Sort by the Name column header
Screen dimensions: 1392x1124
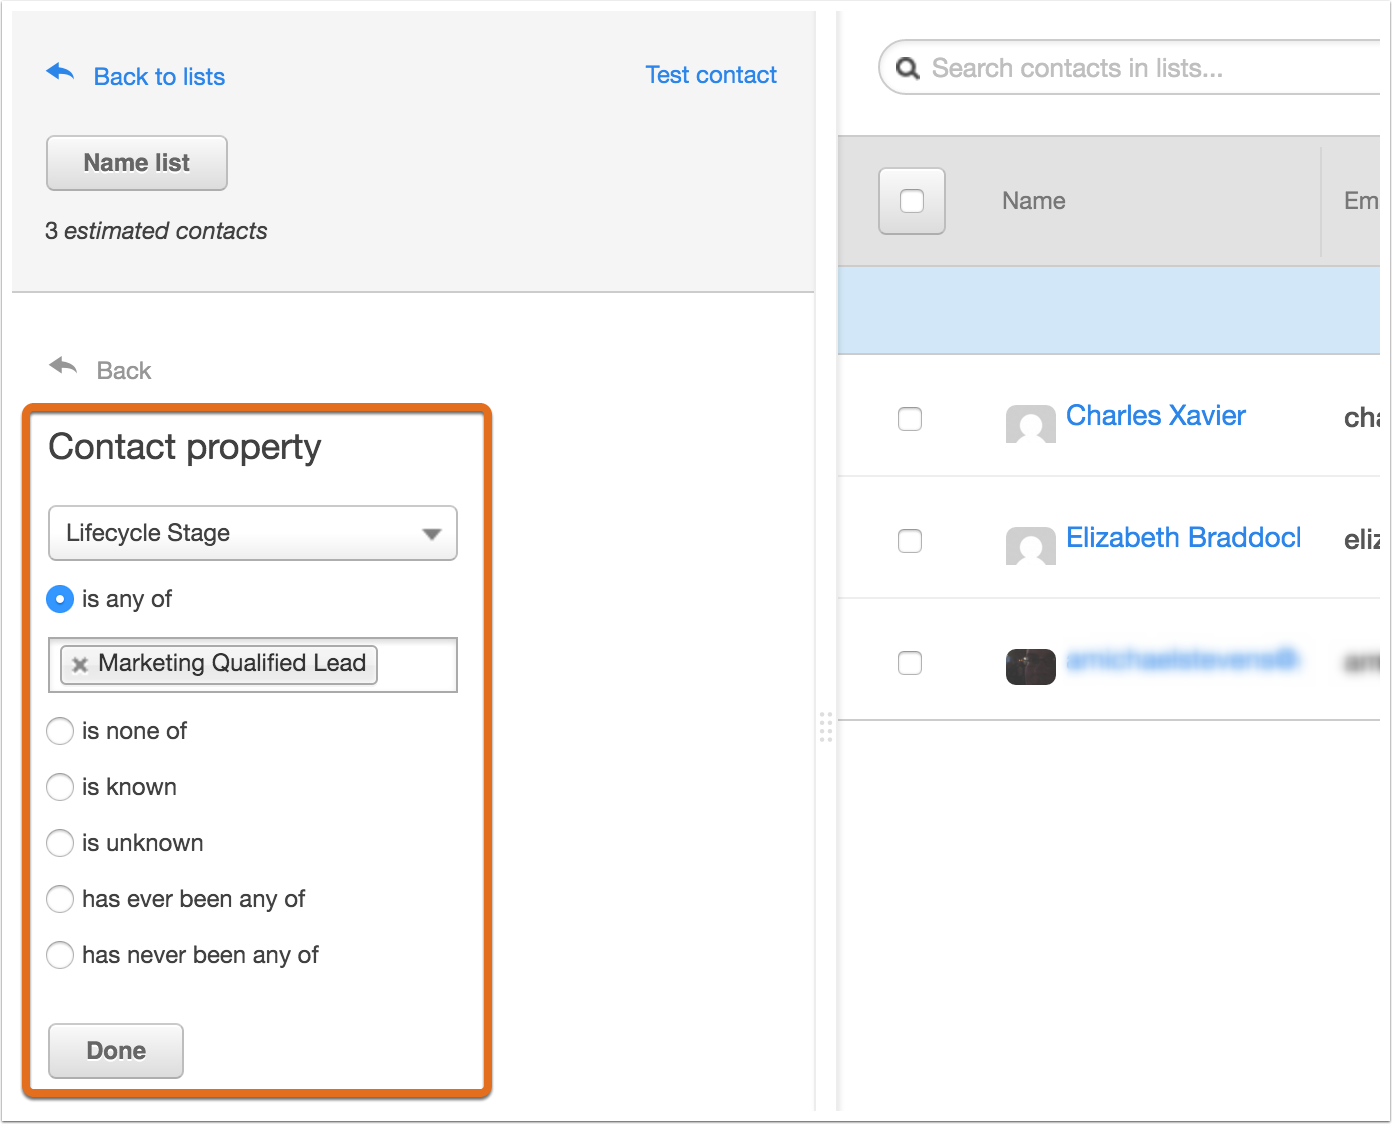point(1034,201)
